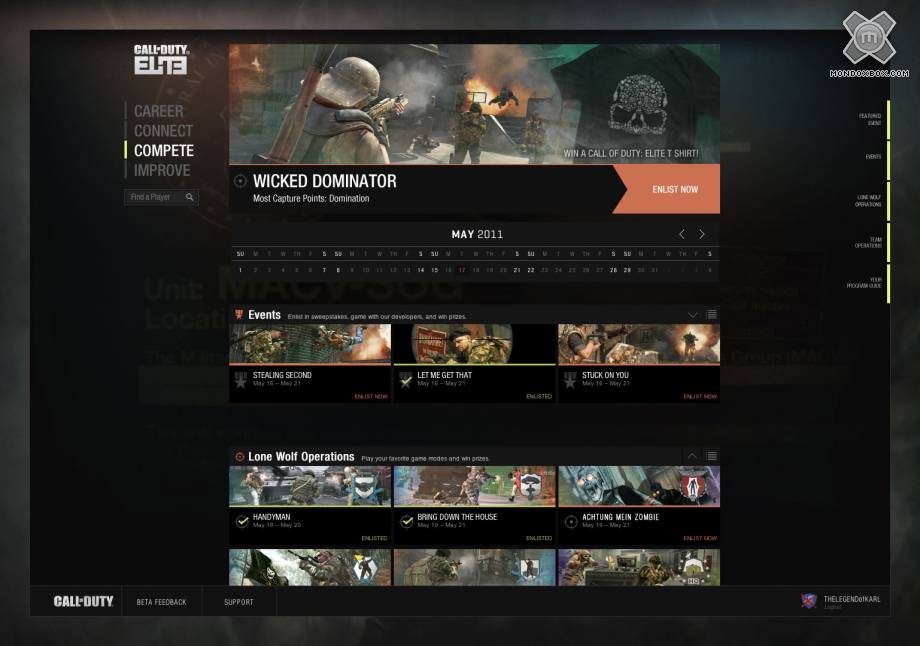
Task: Collapse the Events section chevron
Action: click(x=692, y=315)
